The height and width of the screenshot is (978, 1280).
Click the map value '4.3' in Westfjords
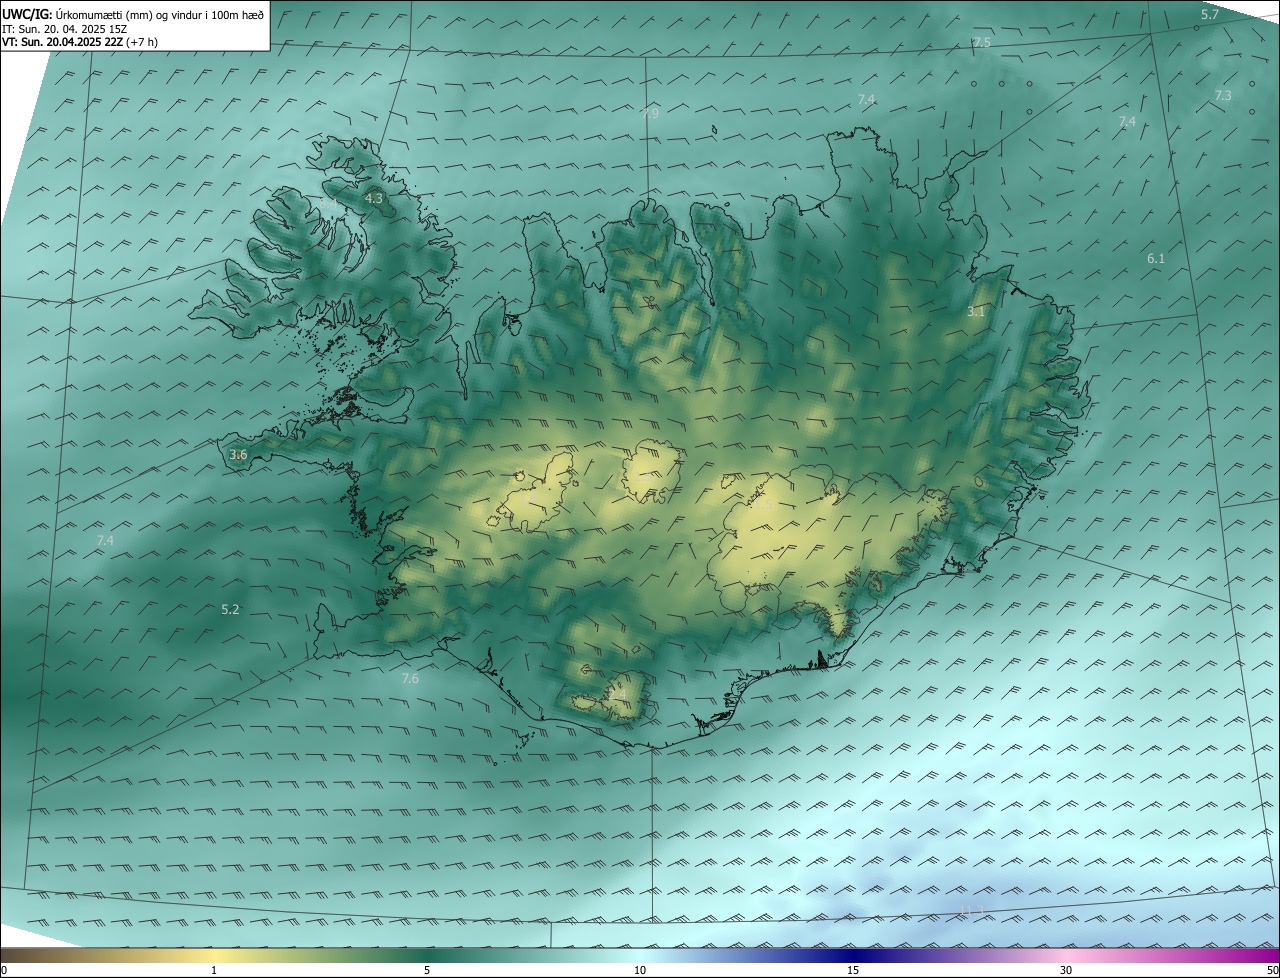pyautogui.click(x=373, y=199)
